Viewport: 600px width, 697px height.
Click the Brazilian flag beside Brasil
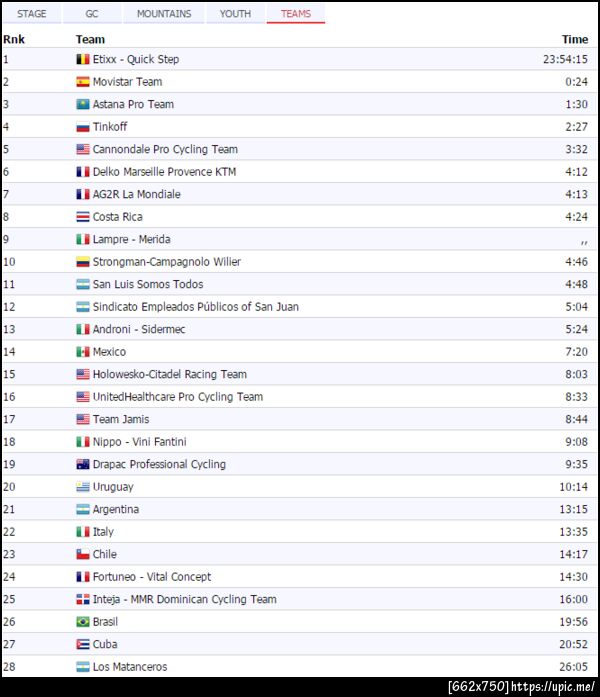point(83,622)
